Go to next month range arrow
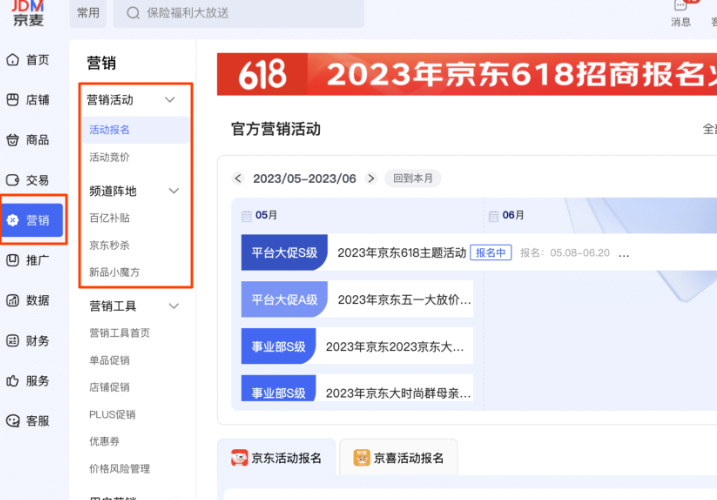717x500 pixels. pos(371,178)
